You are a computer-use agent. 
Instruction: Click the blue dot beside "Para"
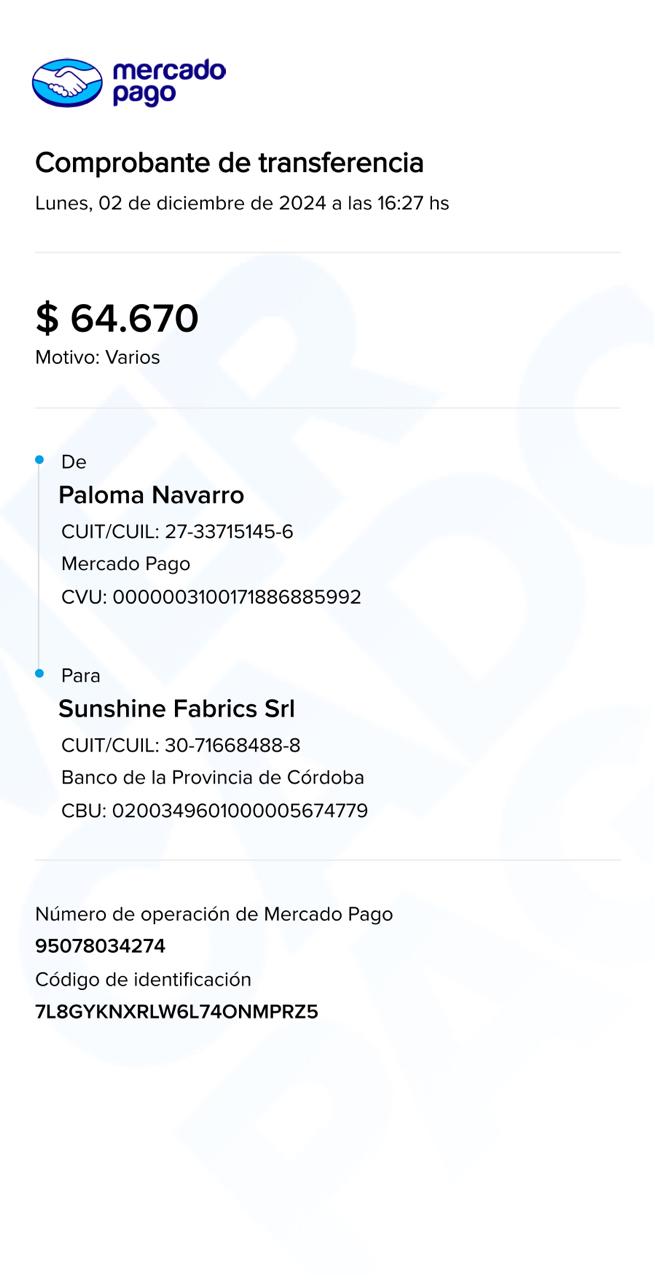[40, 674]
